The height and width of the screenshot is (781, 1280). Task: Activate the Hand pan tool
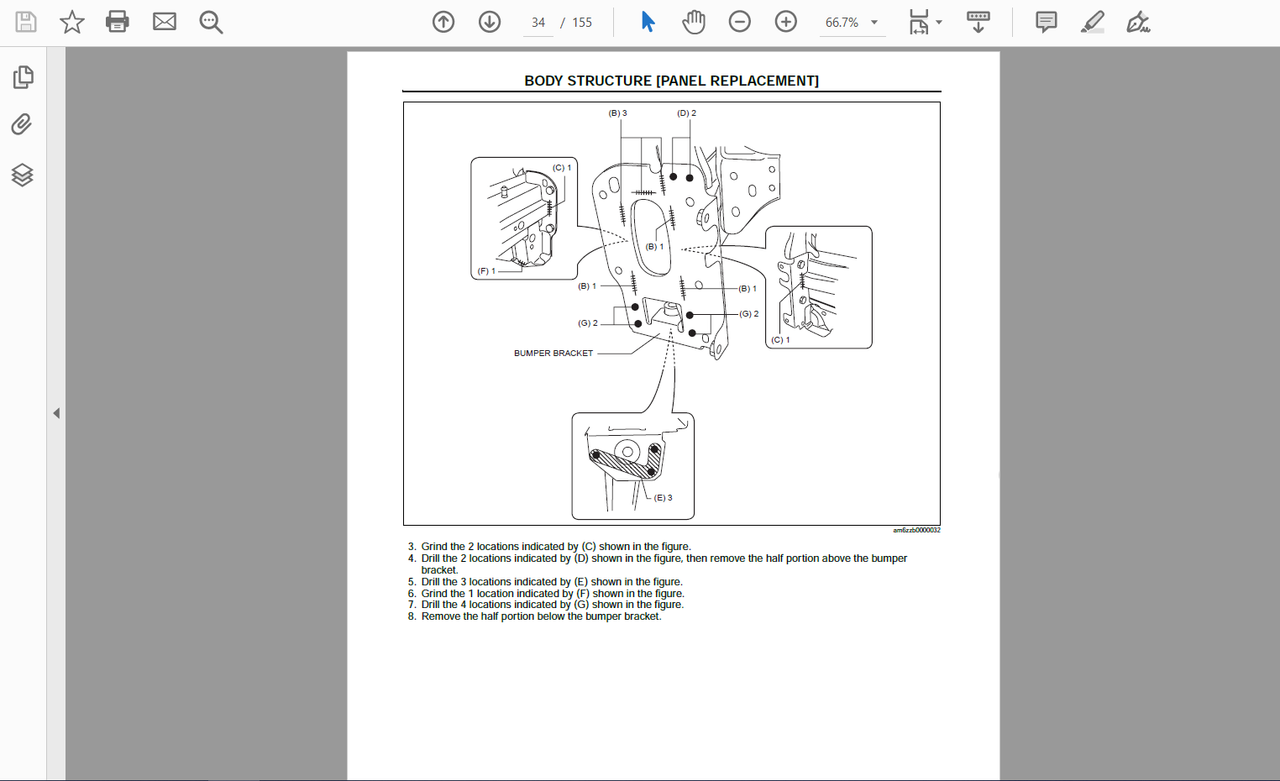(693, 22)
